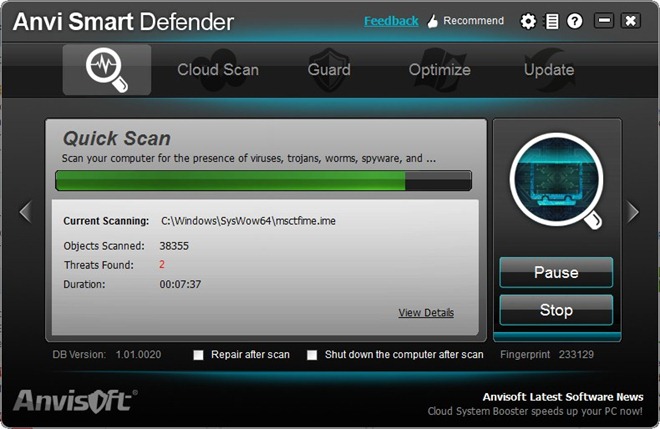Click the right arrow to next scan type
Viewport: 660px width, 429px height.
(x=633, y=211)
